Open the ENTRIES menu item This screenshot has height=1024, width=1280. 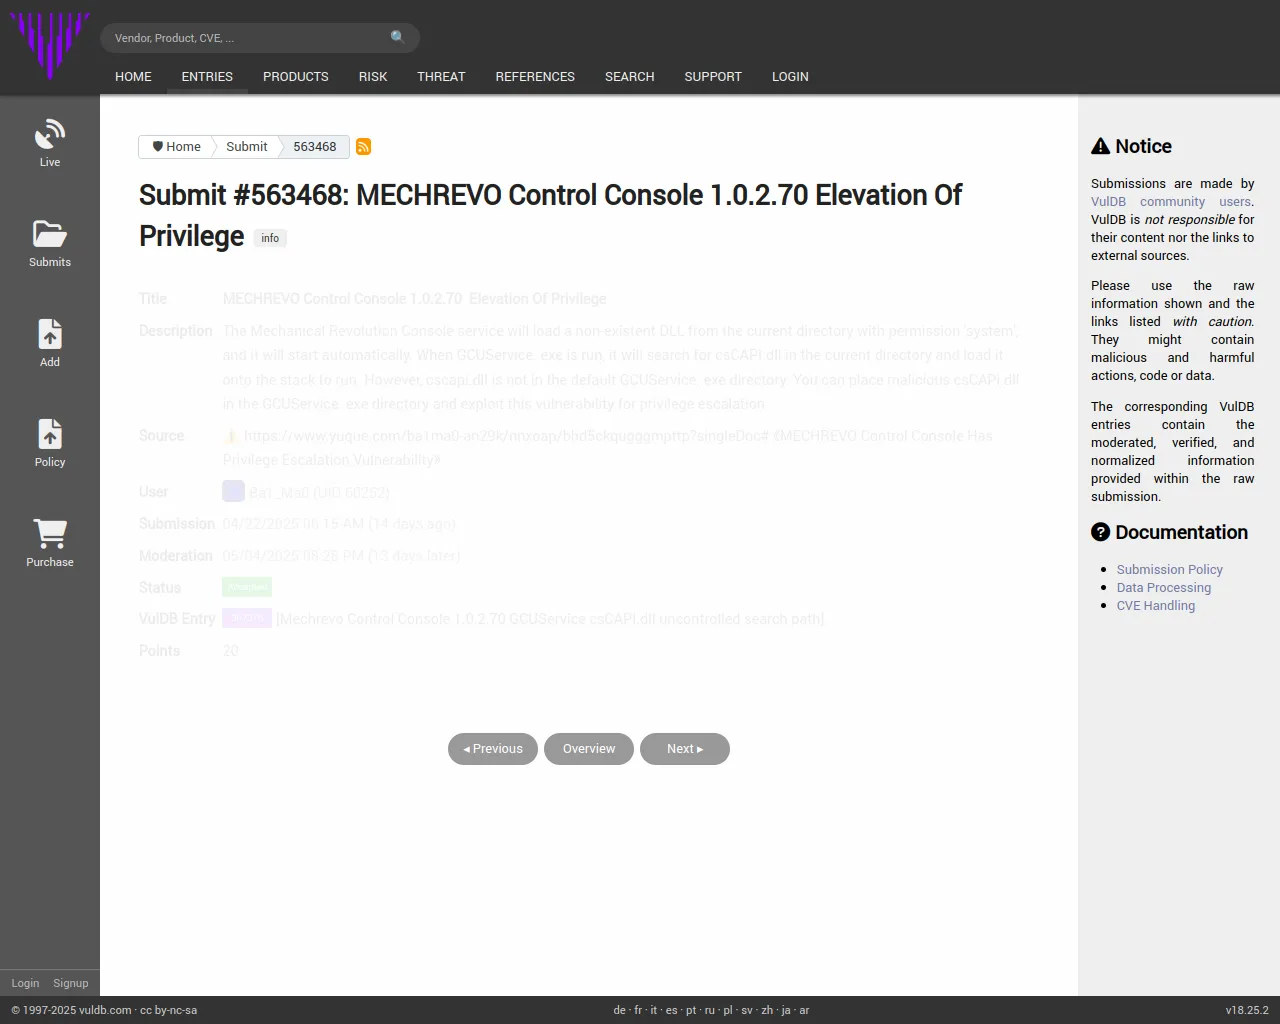pyautogui.click(x=207, y=76)
